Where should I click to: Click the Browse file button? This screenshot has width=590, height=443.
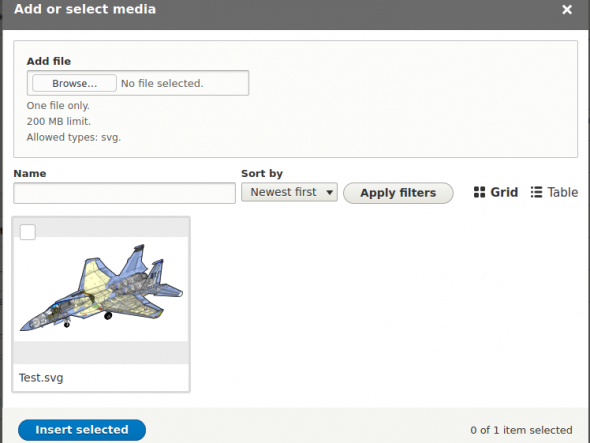click(75, 83)
